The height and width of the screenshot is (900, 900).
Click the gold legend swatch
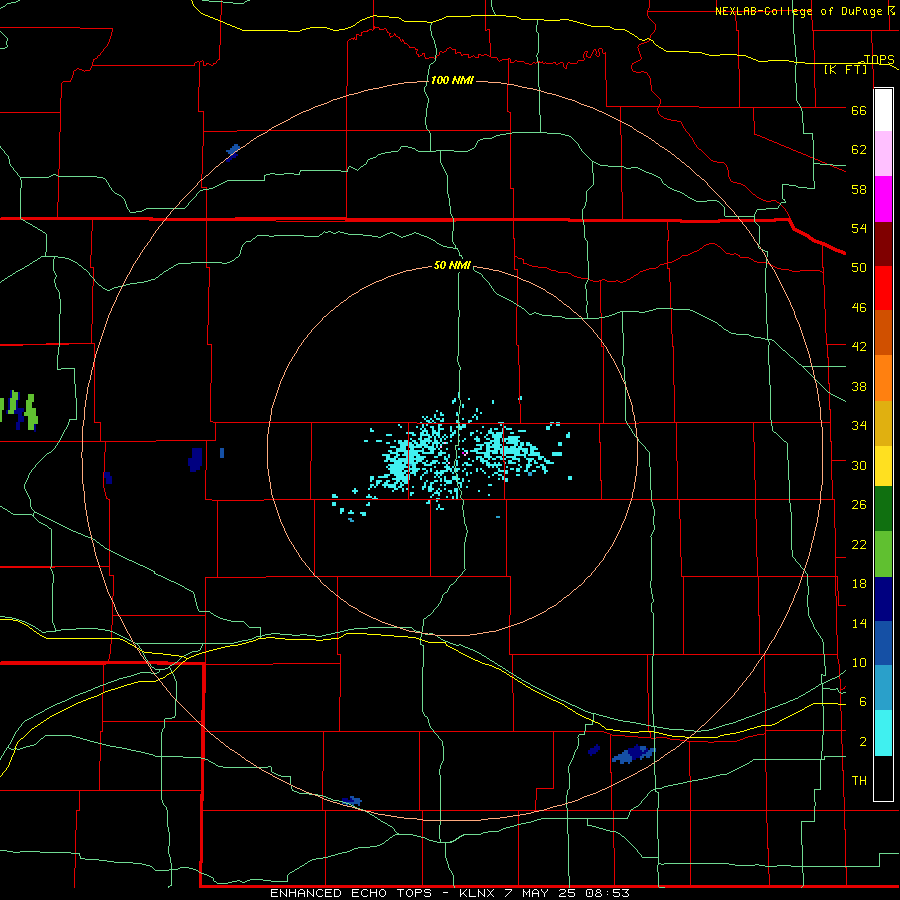pyautogui.click(x=883, y=423)
